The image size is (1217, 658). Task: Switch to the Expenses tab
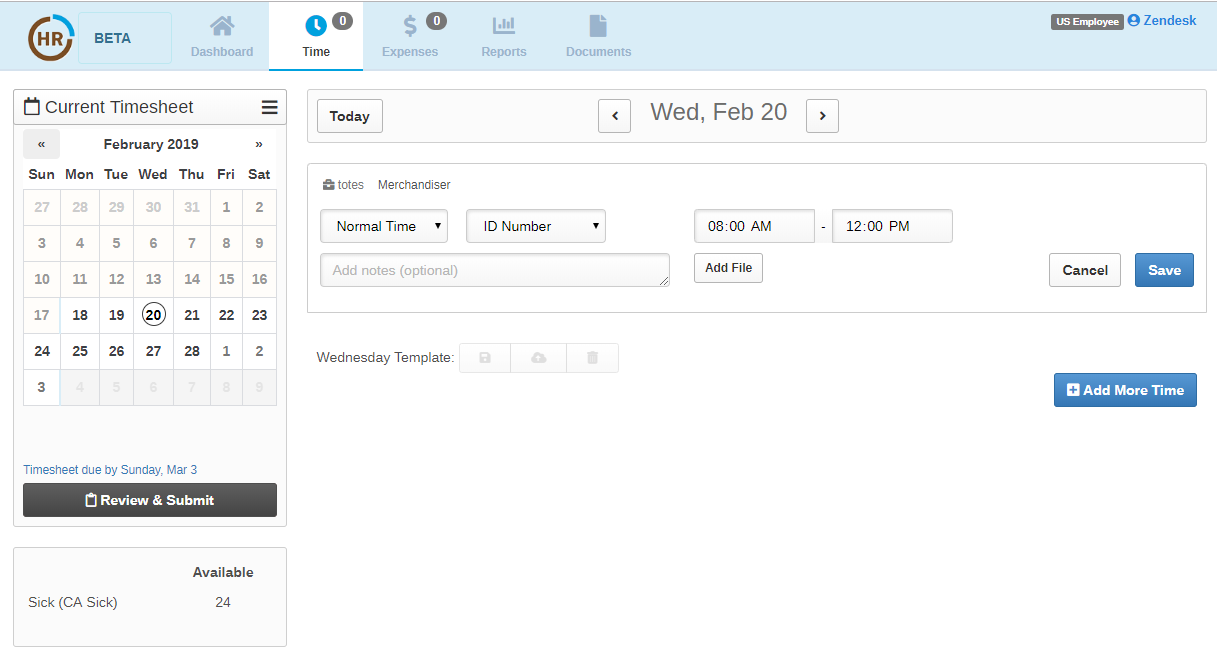pos(410,36)
